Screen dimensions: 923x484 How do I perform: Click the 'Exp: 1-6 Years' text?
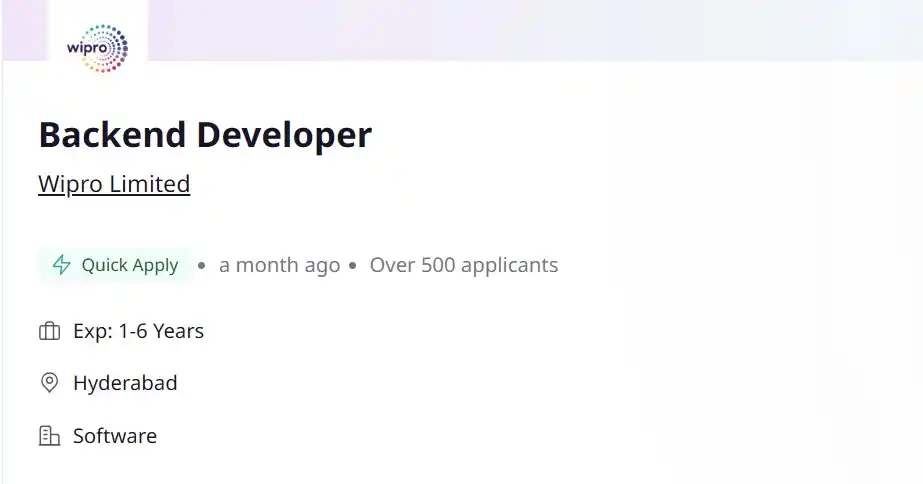(x=138, y=331)
